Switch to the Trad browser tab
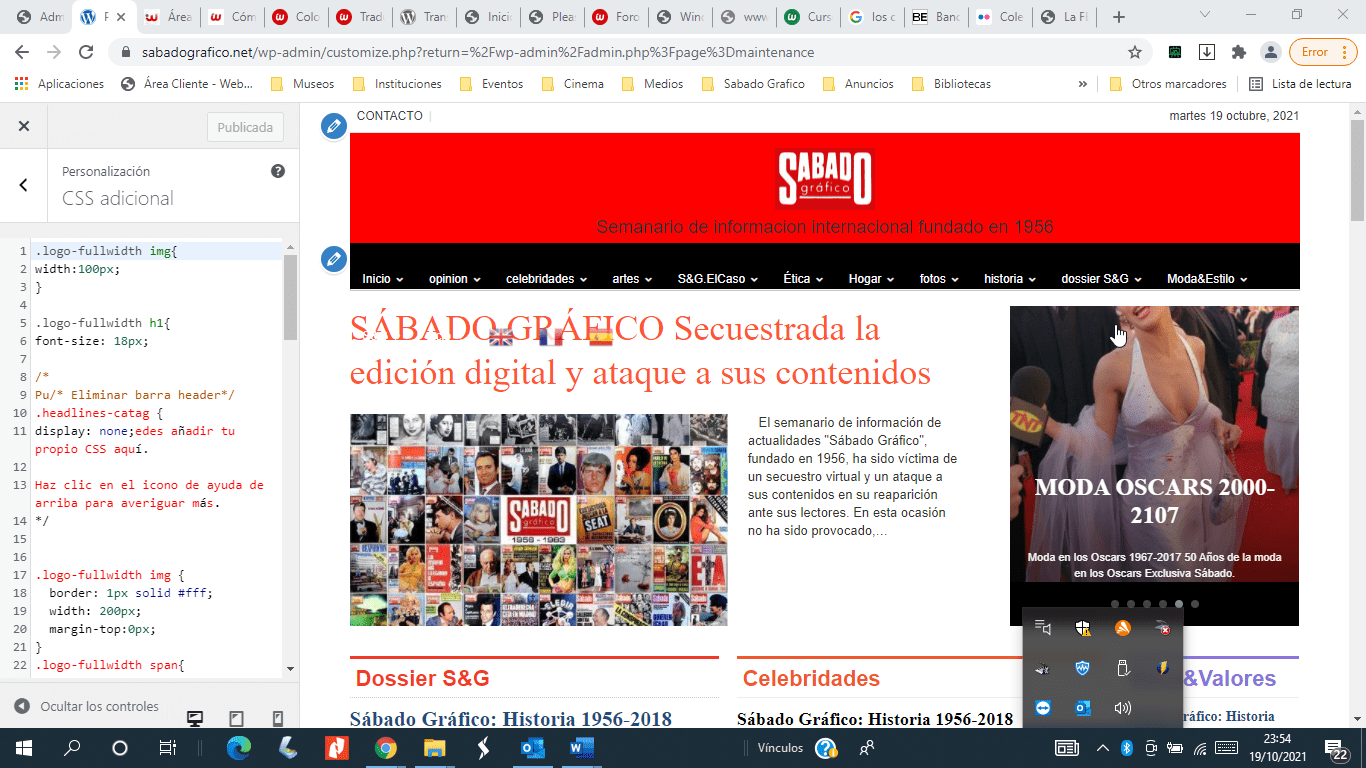 click(358, 17)
